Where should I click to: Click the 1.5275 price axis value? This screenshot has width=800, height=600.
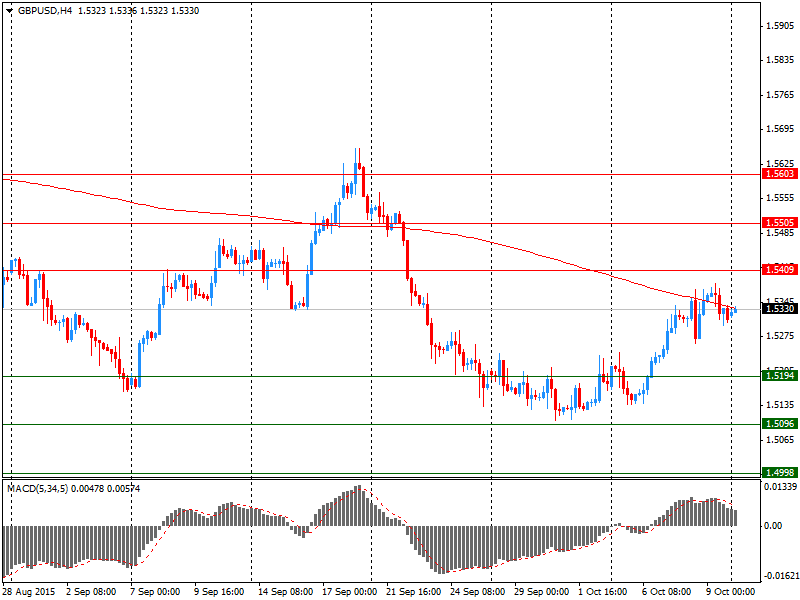click(781, 336)
